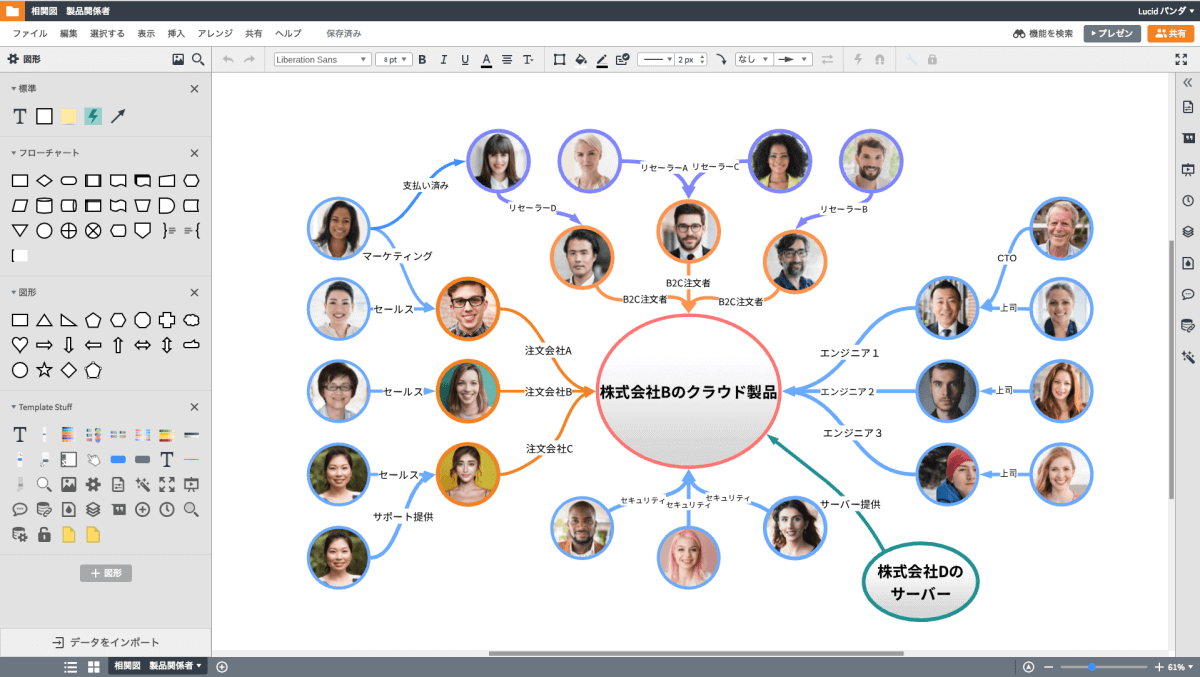Image resolution: width=1200 pixels, height=677 pixels.
Task: Open the アレンジ menu
Action: (x=215, y=33)
